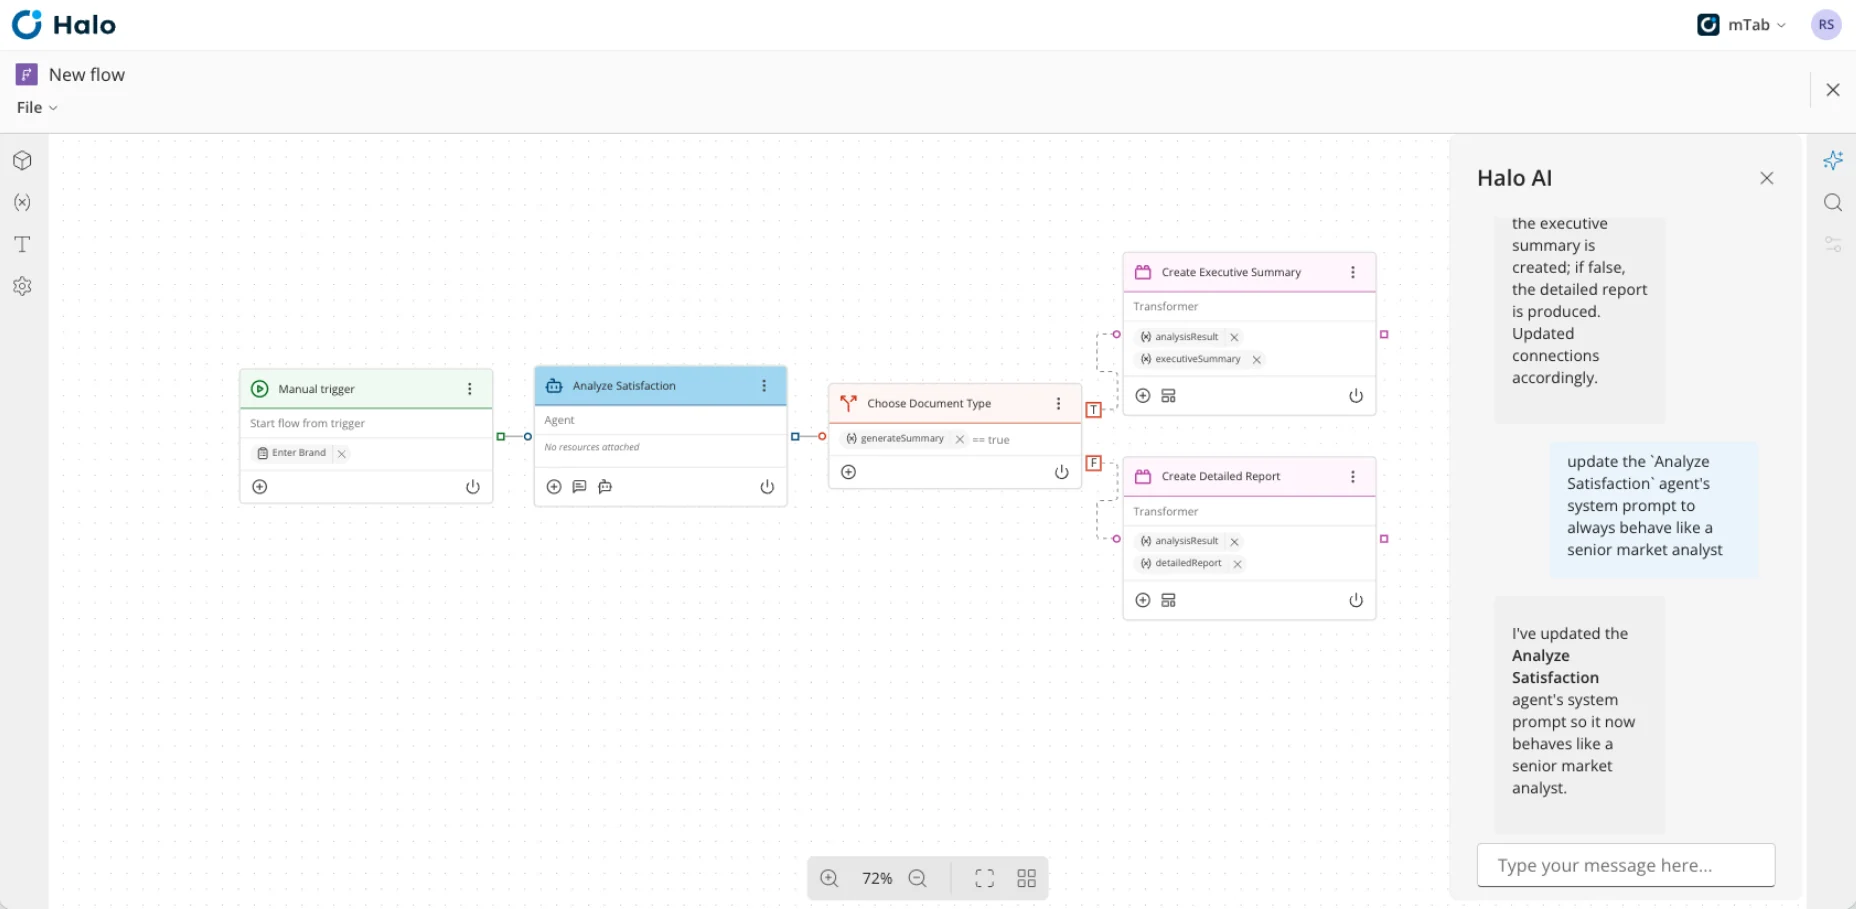
Task: Toggle power on Choose Document Type node
Action: 1062,472
